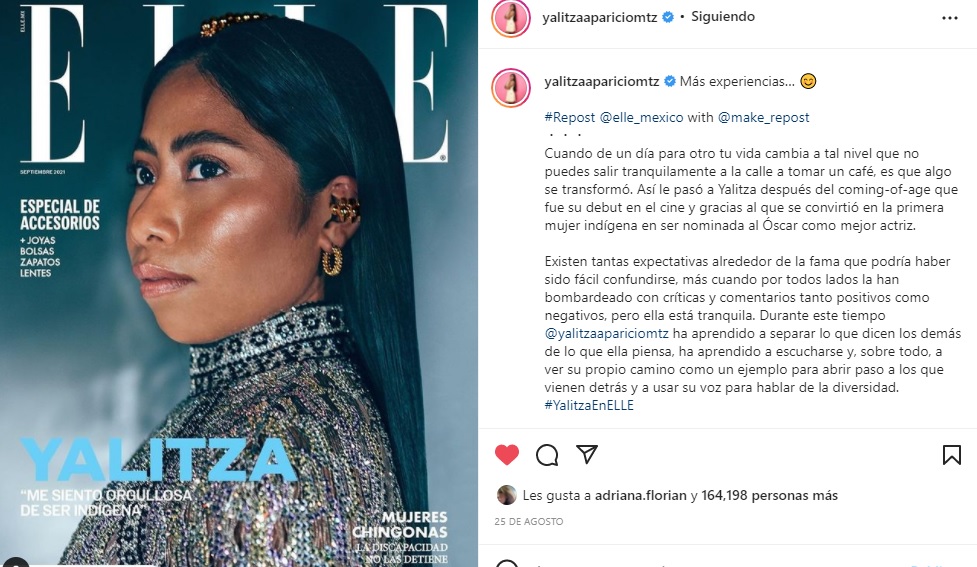
Task: Open yalitzaapariciomtz username in the caption
Action: pyautogui.click(x=601, y=82)
